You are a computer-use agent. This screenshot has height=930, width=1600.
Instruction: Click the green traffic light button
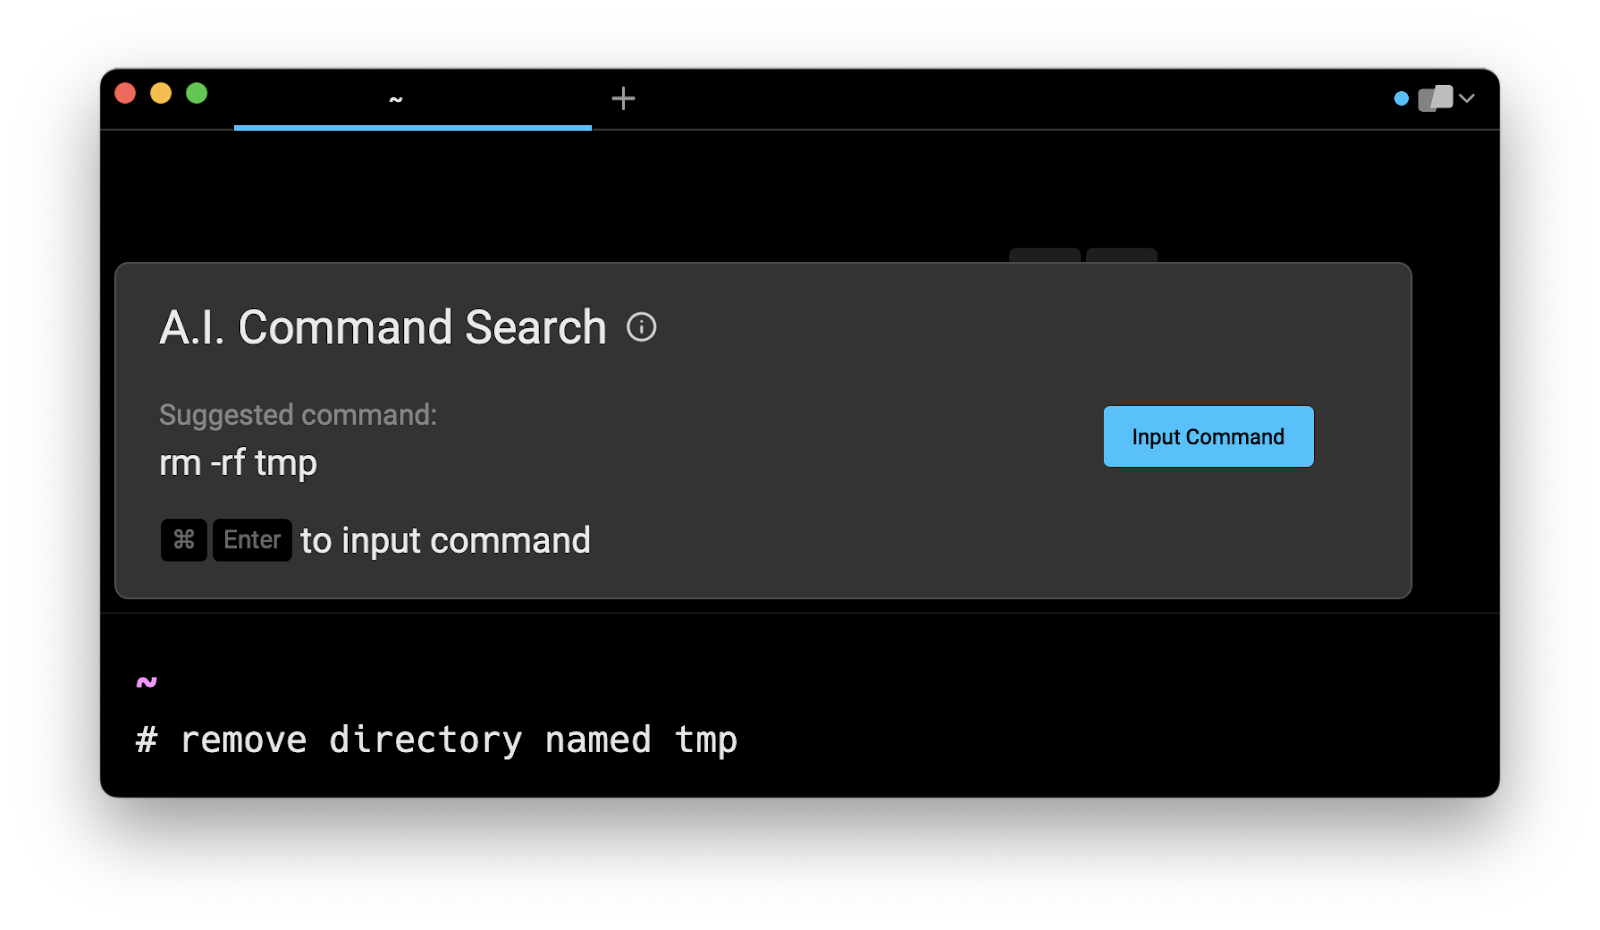[195, 92]
